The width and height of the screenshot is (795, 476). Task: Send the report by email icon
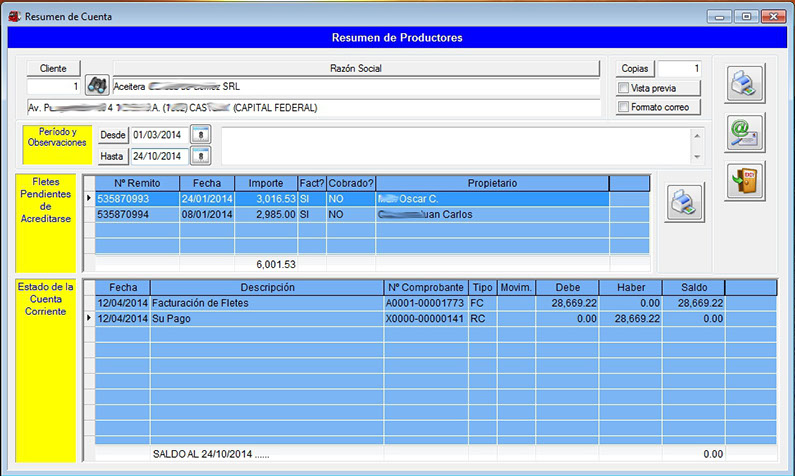pos(745,132)
